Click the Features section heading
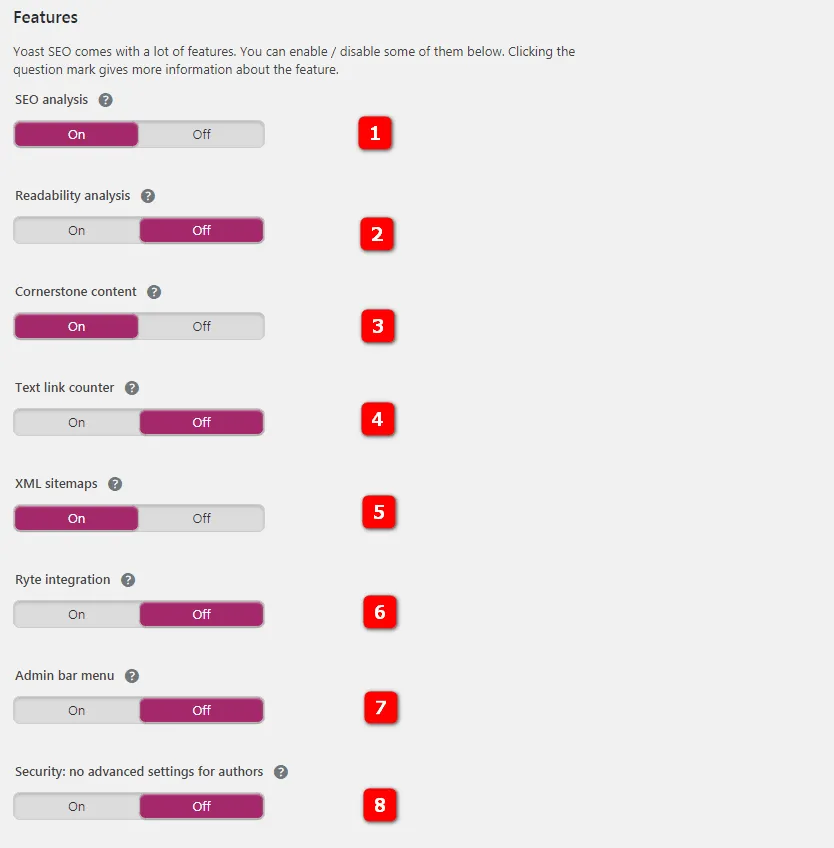The image size is (834, 848). click(x=44, y=17)
